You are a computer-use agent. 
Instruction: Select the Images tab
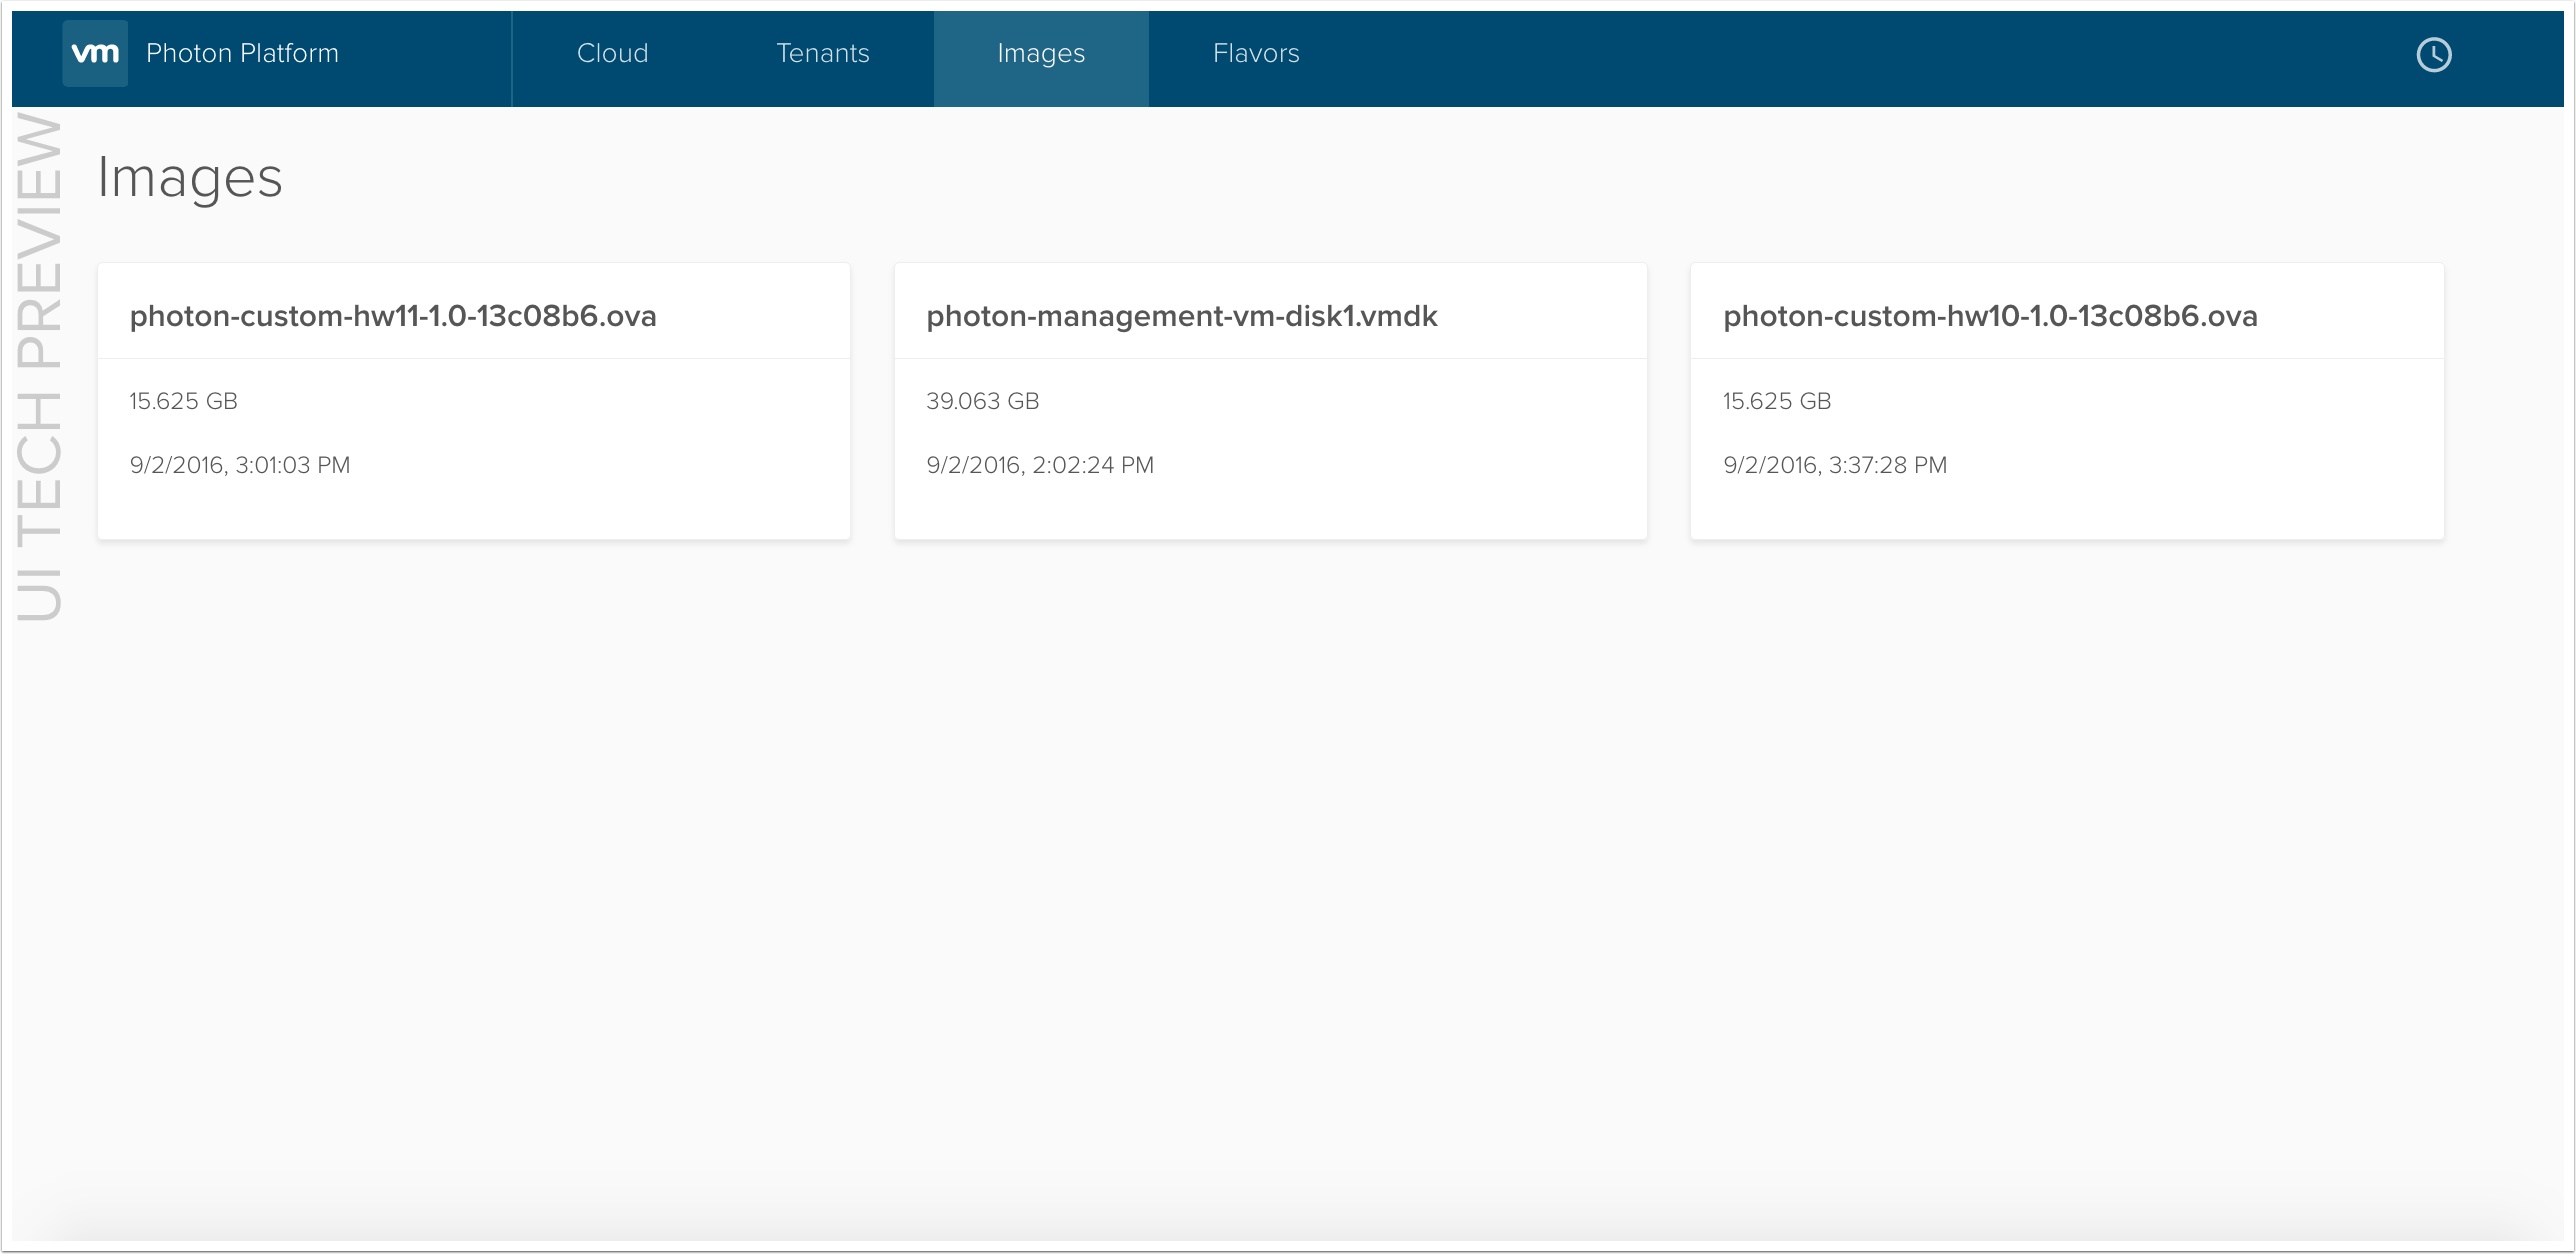tap(1041, 59)
